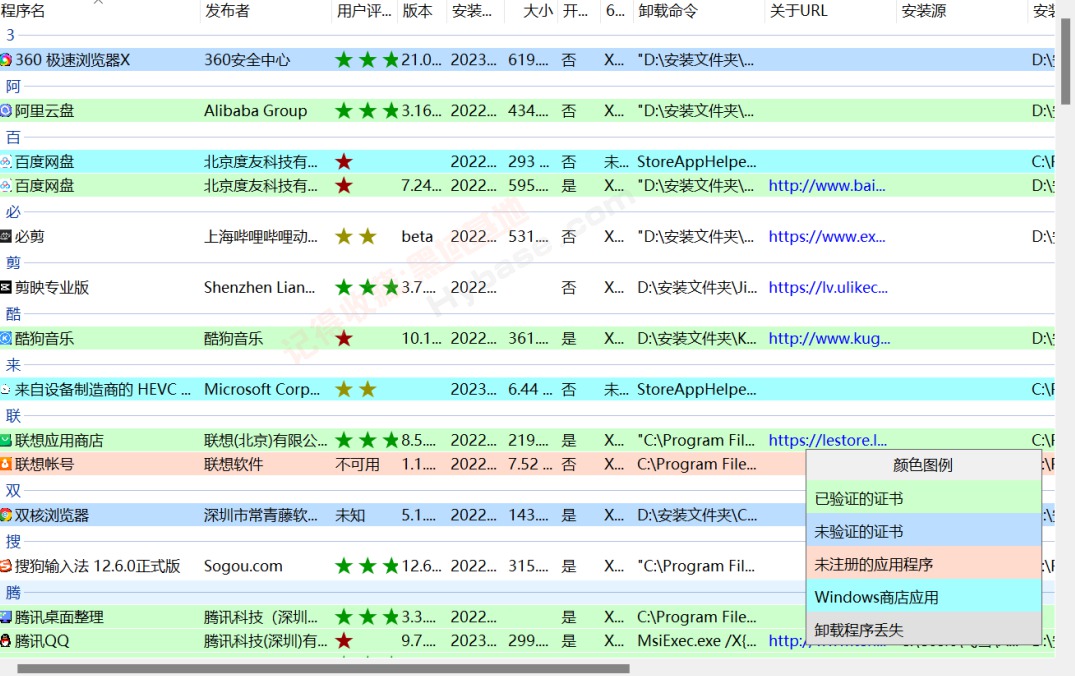Click the 颜色图例 legend title

(923, 466)
